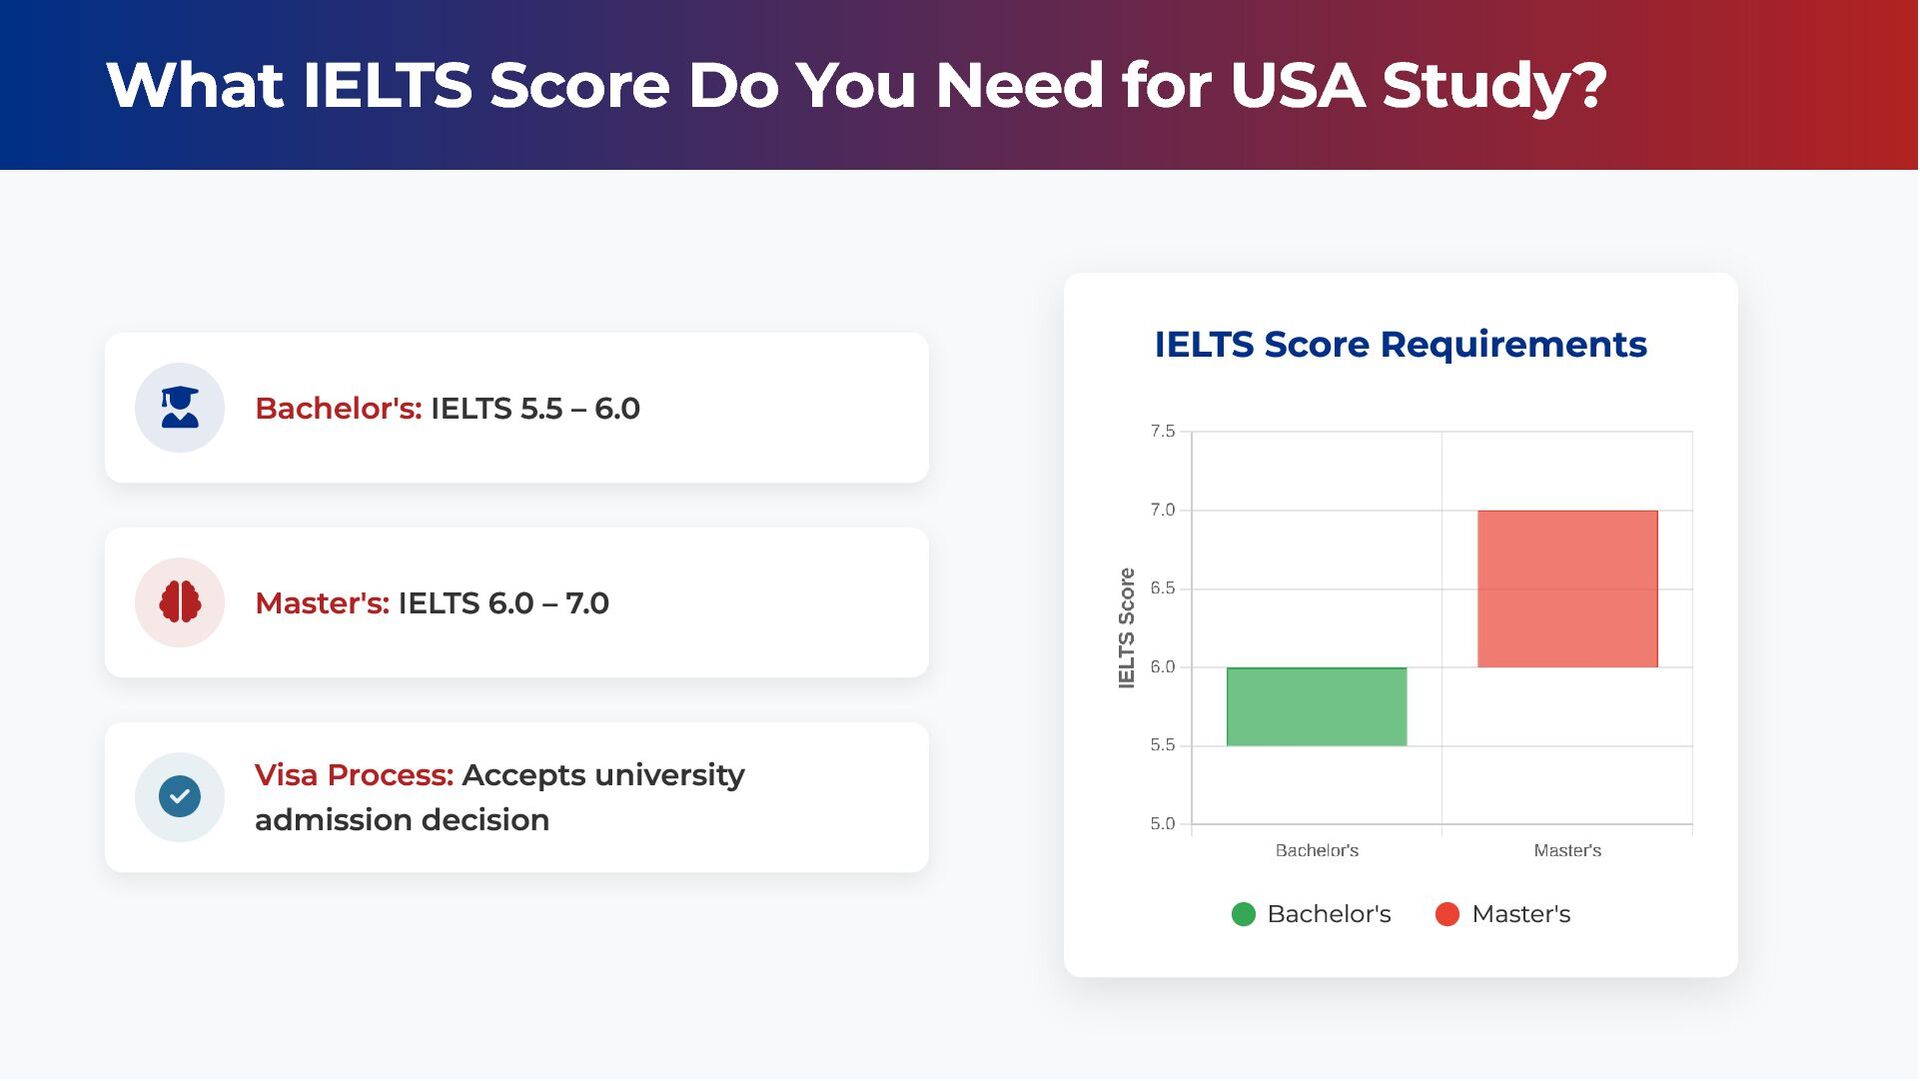Click the graduation cap student icon
The width and height of the screenshot is (1920, 1081).
pos(180,408)
